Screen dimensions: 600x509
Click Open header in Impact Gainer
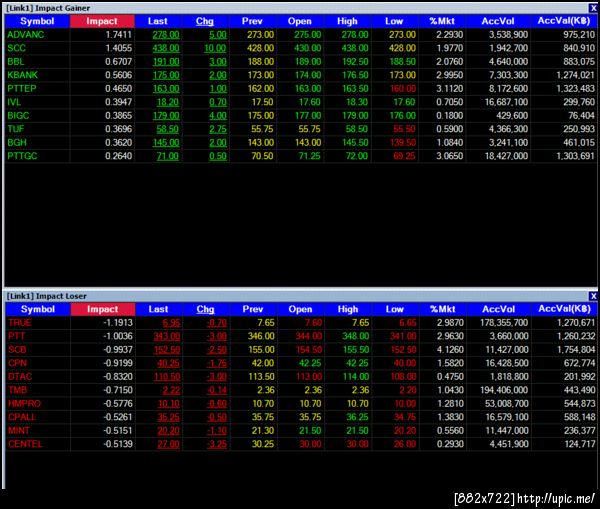[300, 21]
